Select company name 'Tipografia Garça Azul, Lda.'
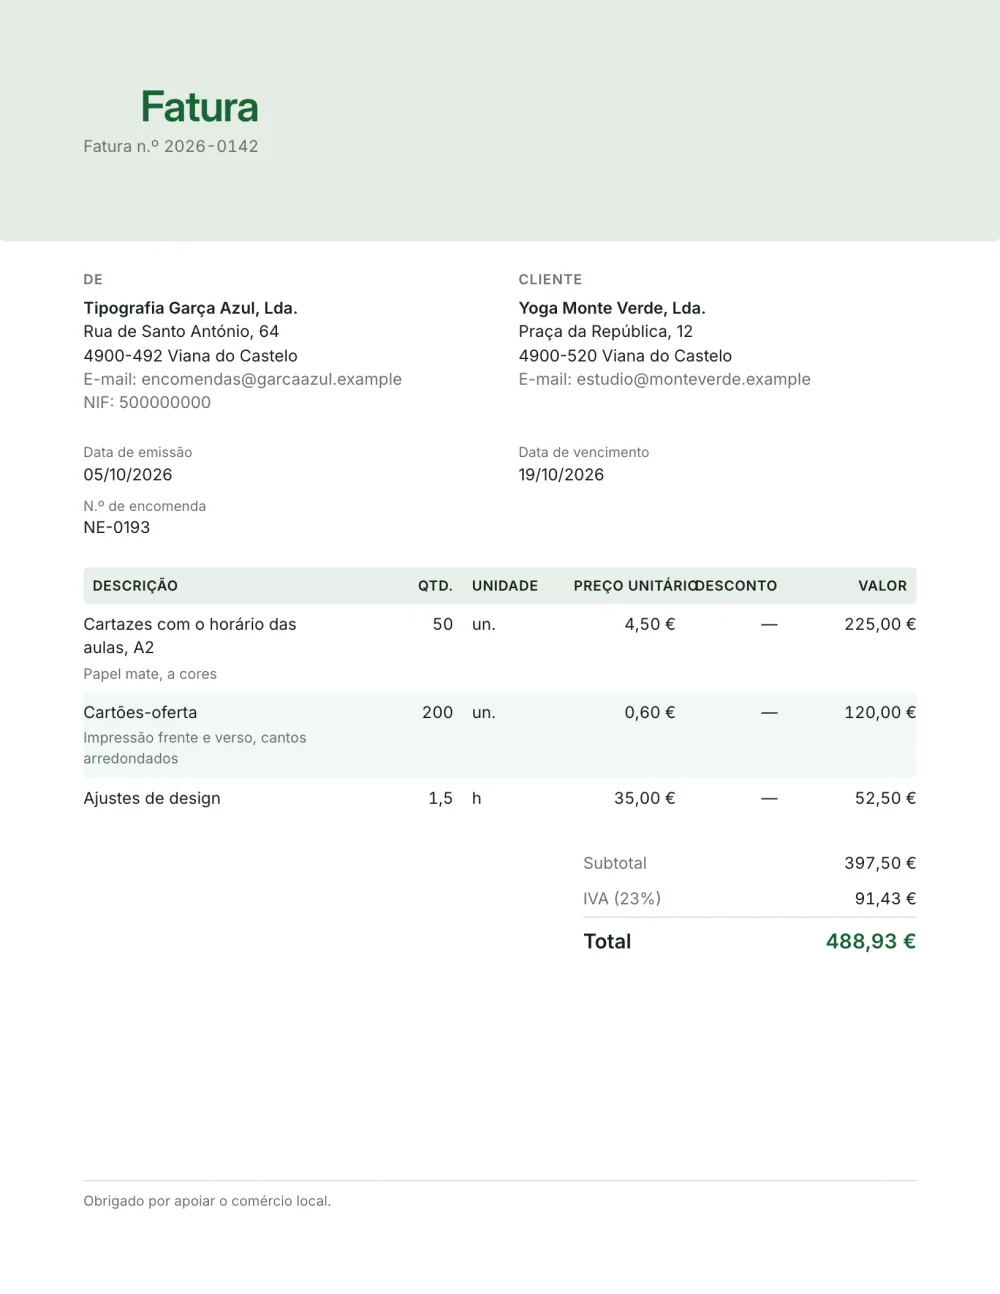 (190, 308)
